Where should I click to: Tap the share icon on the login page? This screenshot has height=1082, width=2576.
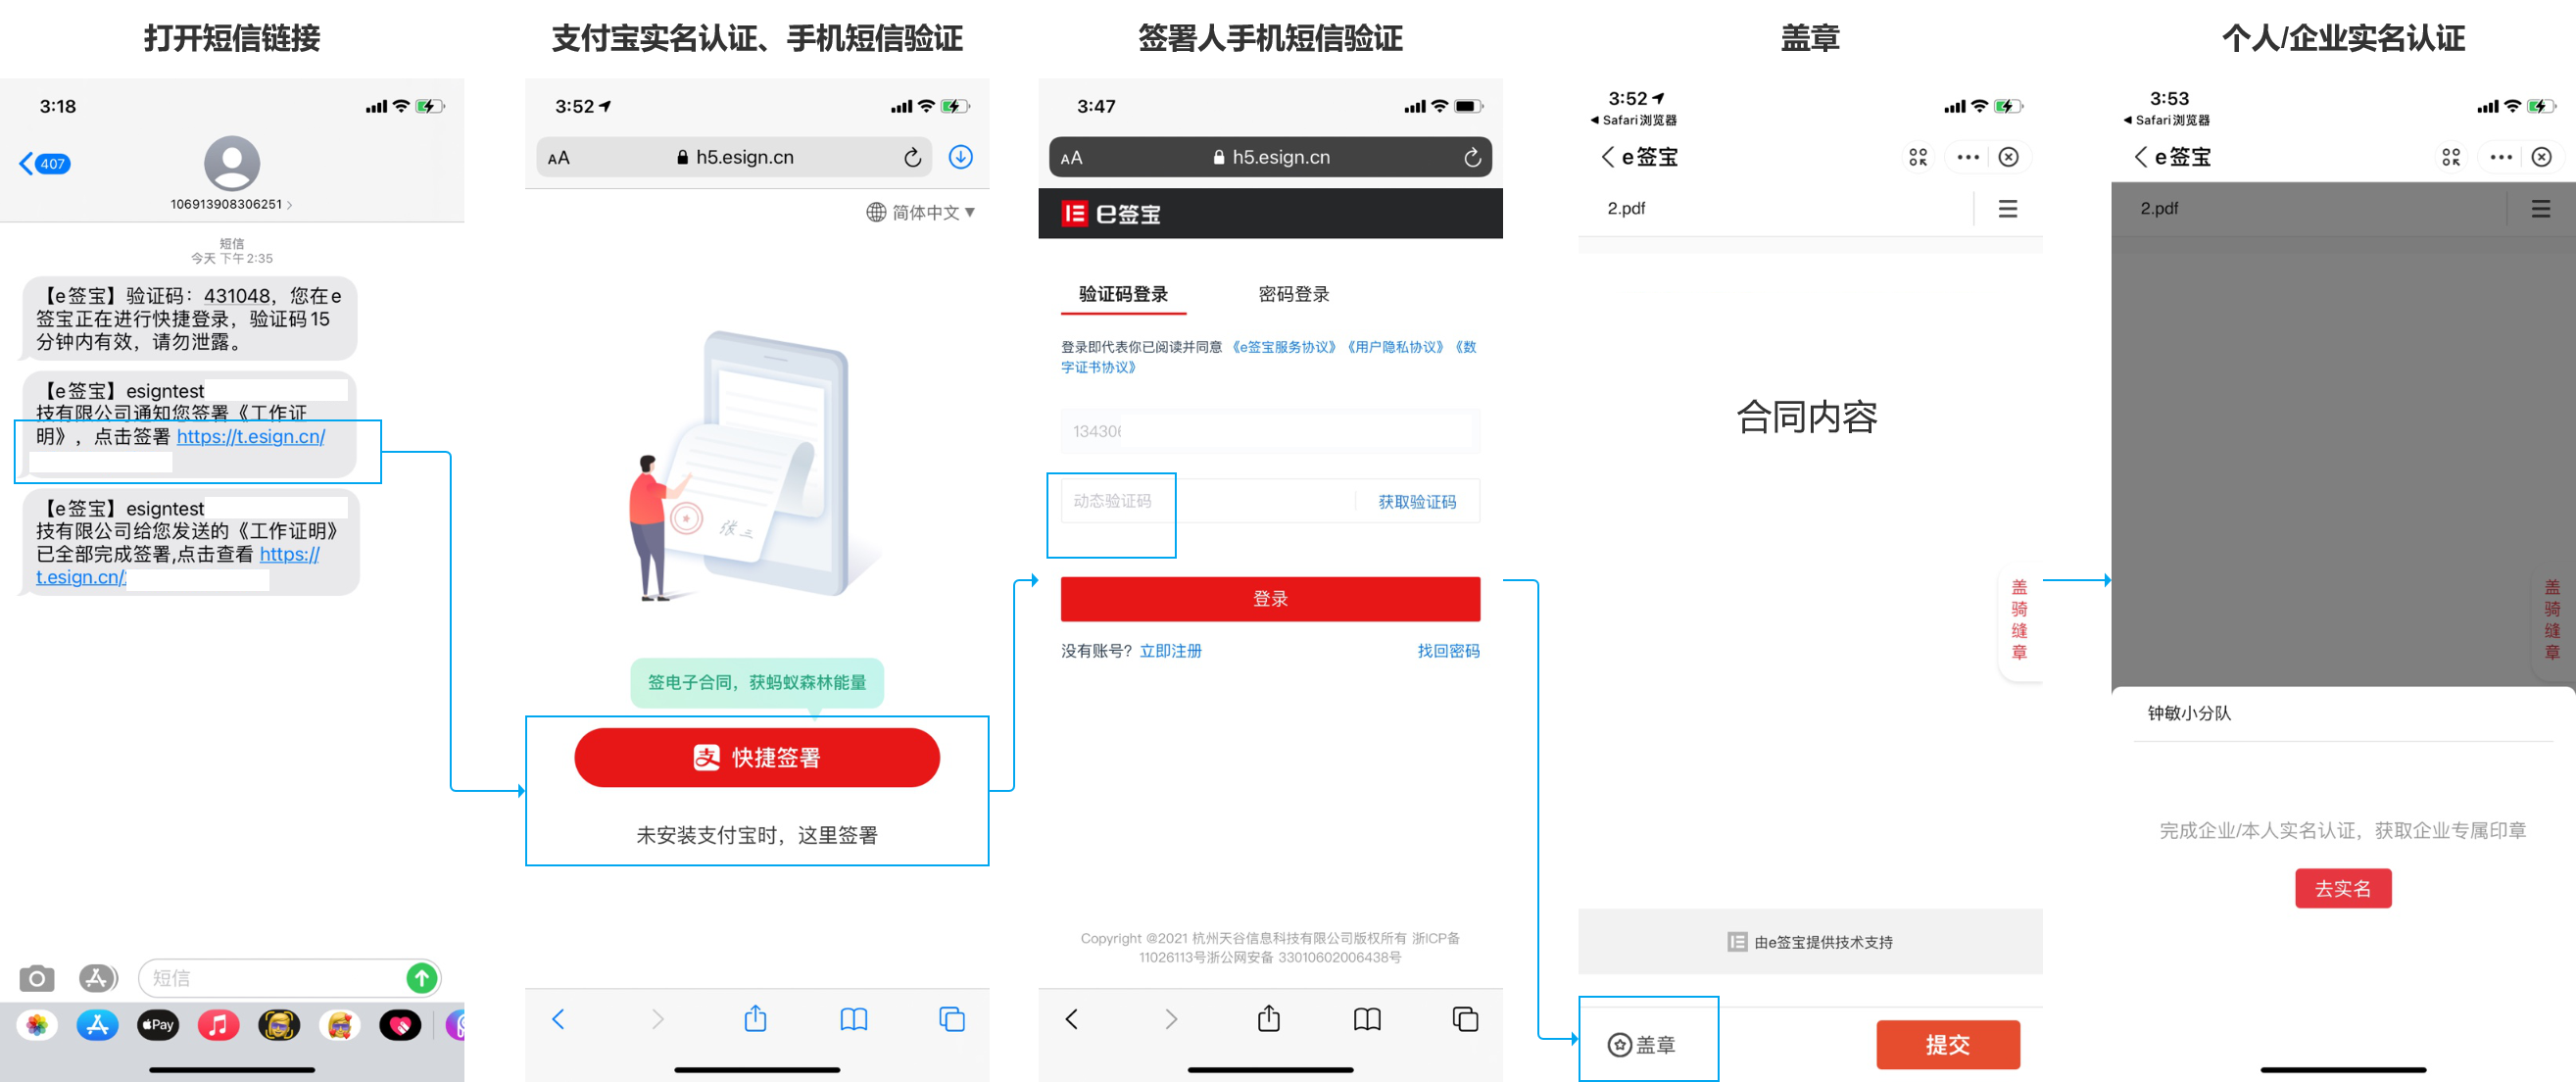tap(1269, 1018)
